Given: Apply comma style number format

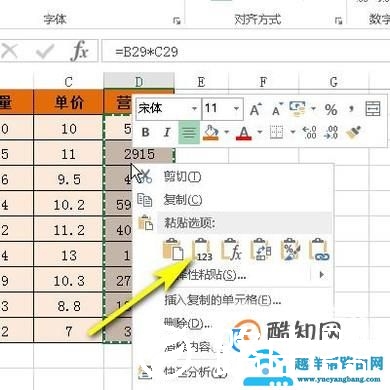Looking at the screenshot, I should click(351, 109).
